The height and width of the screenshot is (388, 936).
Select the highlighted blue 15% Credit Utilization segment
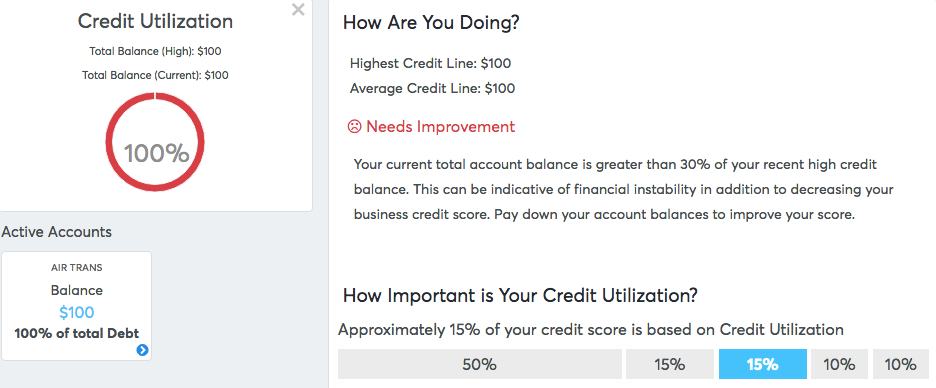(x=762, y=364)
